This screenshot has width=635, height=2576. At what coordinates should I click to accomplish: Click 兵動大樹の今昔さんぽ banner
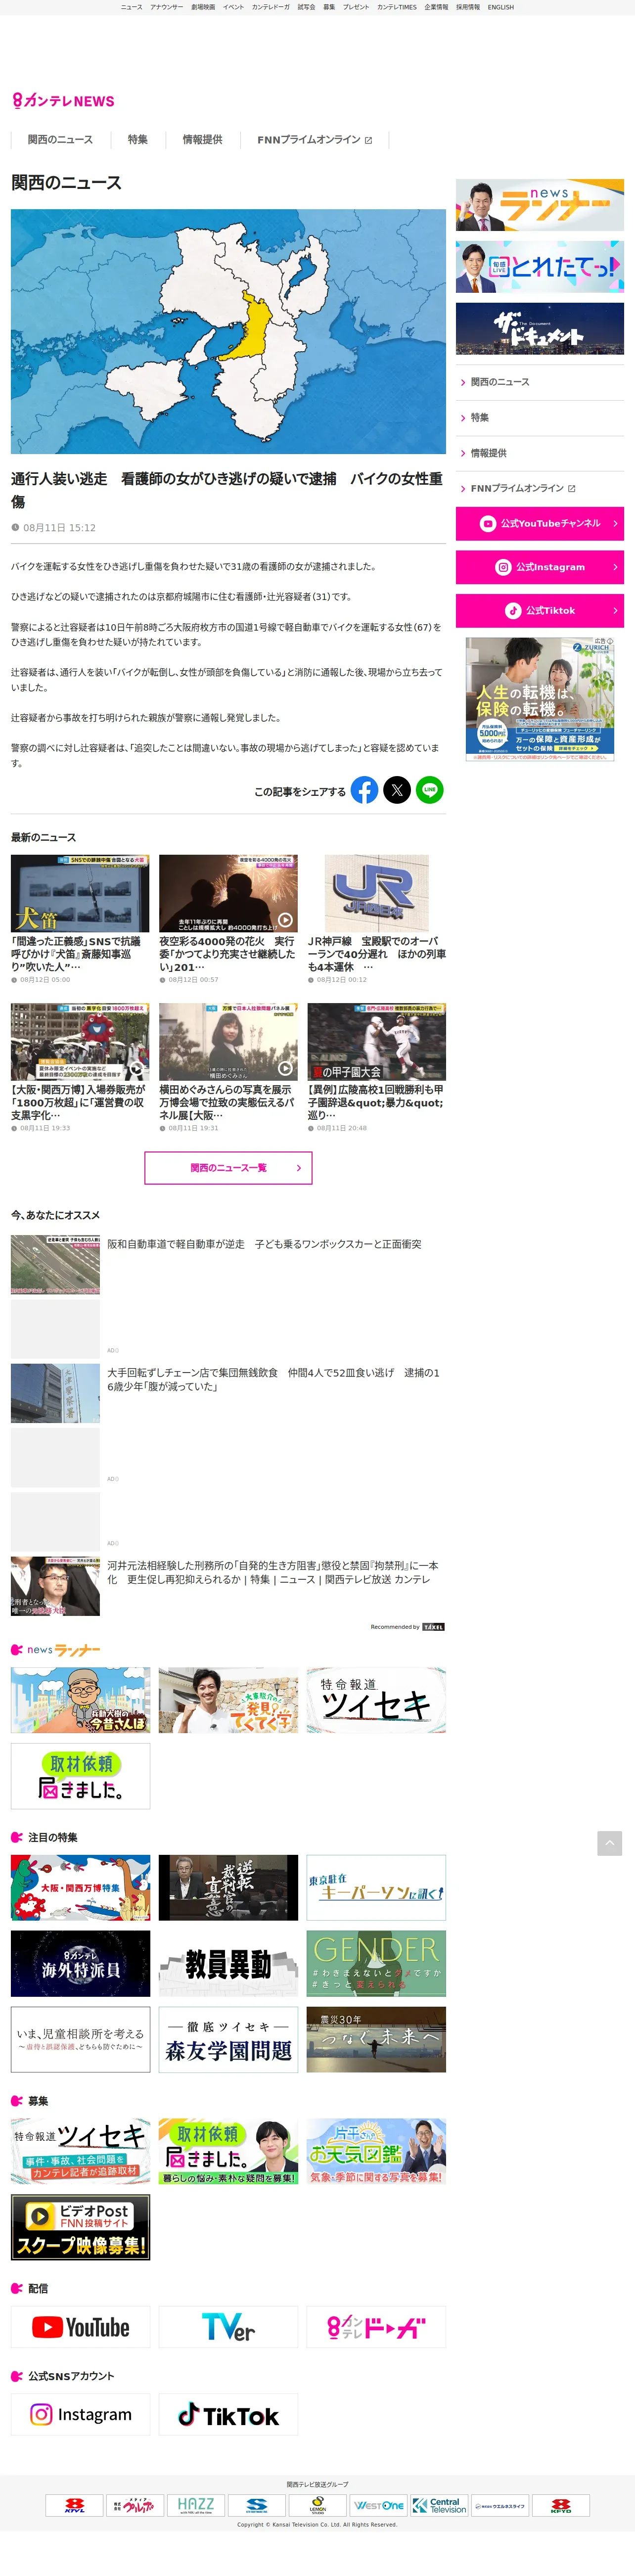[80, 1700]
